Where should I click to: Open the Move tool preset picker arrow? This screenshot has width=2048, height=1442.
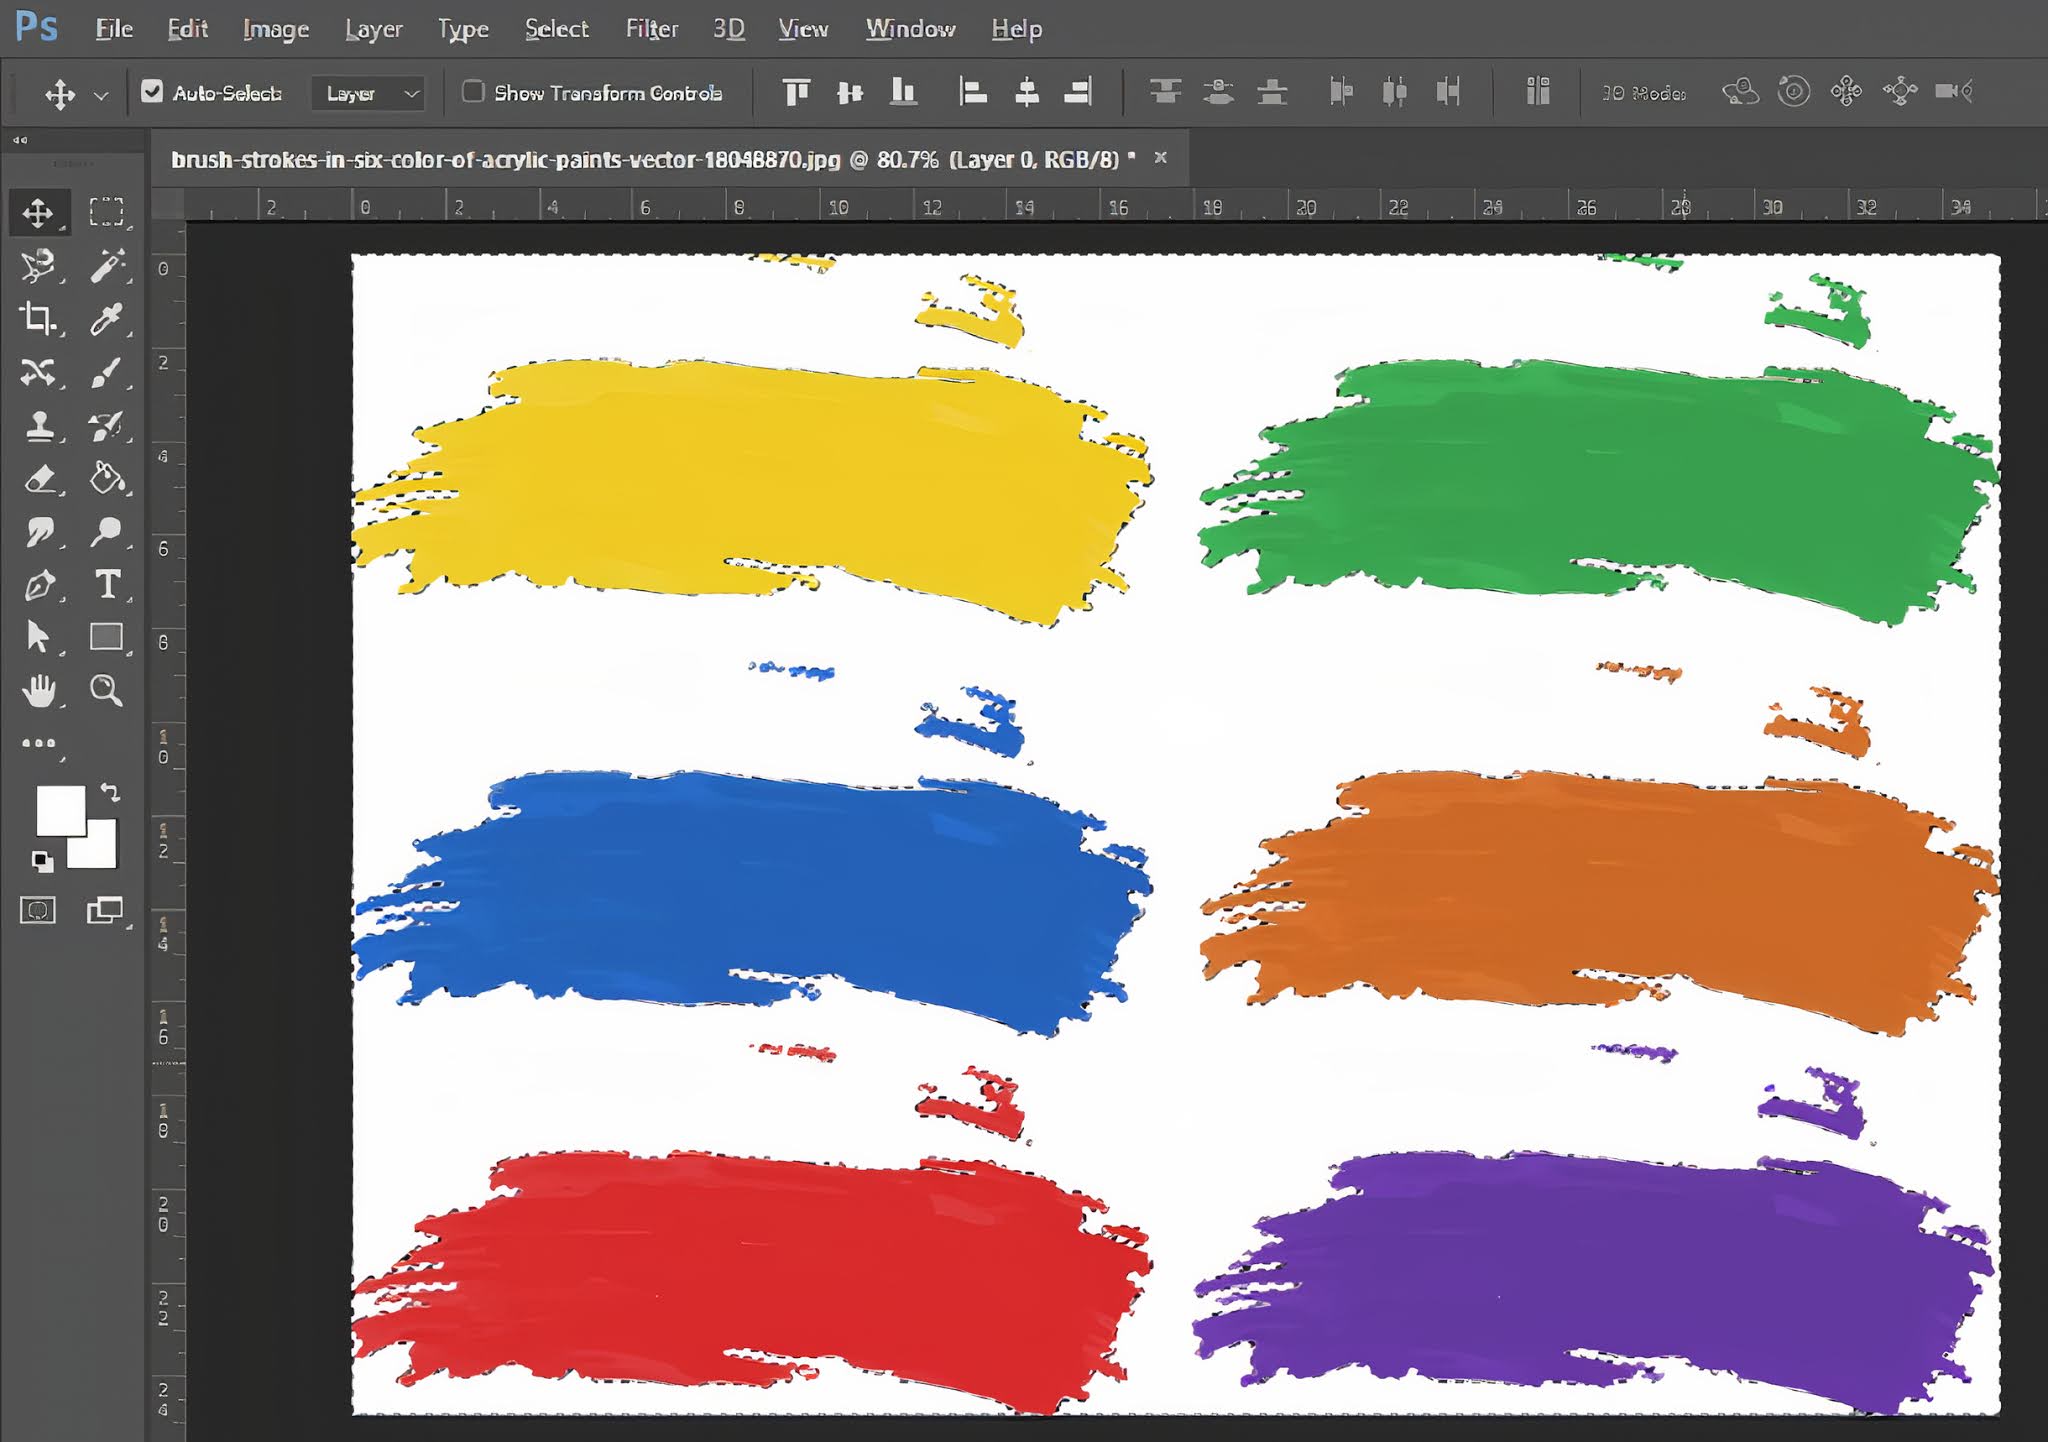pos(101,95)
